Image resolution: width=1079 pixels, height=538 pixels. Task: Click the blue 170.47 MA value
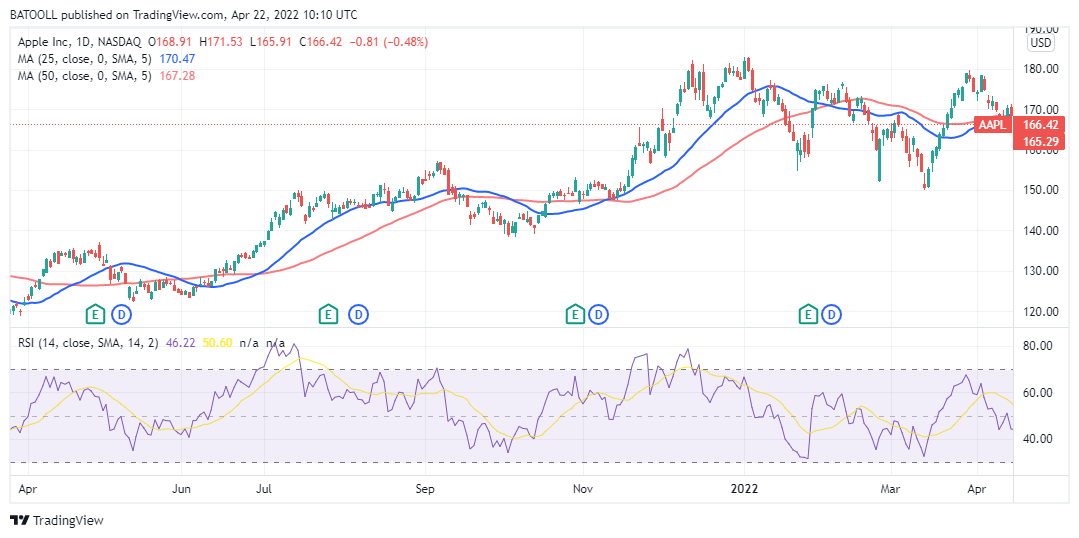point(176,59)
